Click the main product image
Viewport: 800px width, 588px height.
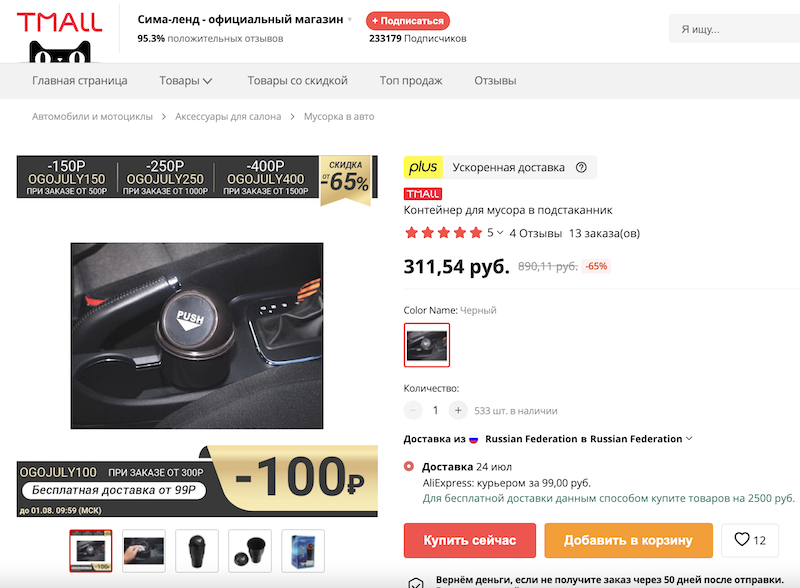click(x=197, y=336)
